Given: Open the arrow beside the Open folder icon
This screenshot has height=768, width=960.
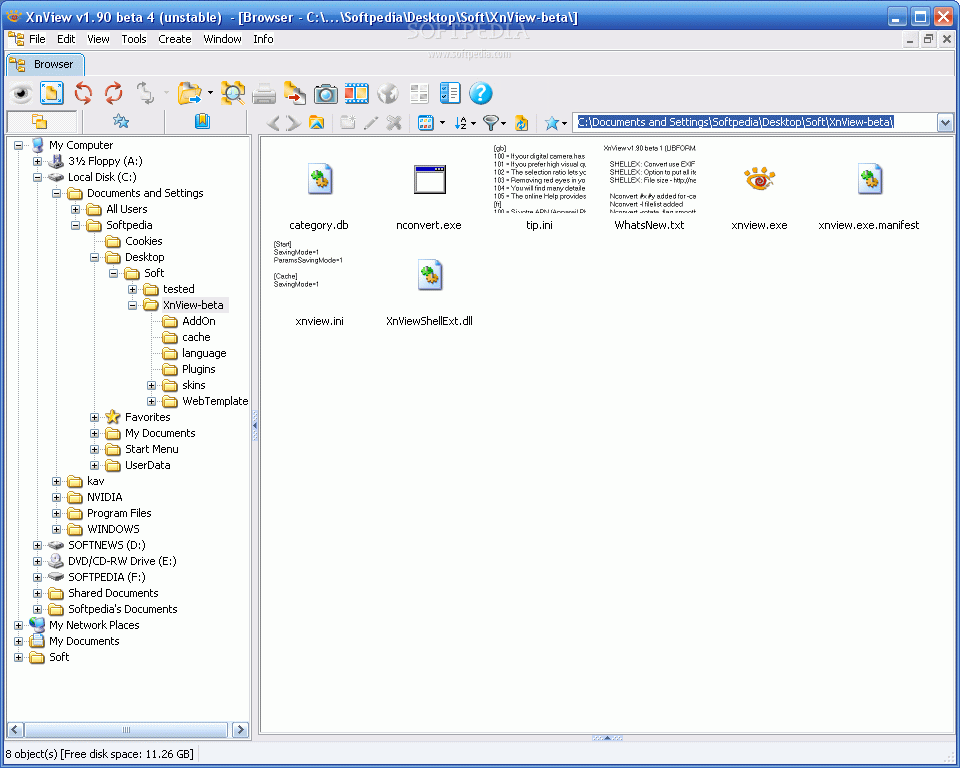Looking at the screenshot, I should point(210,93).
